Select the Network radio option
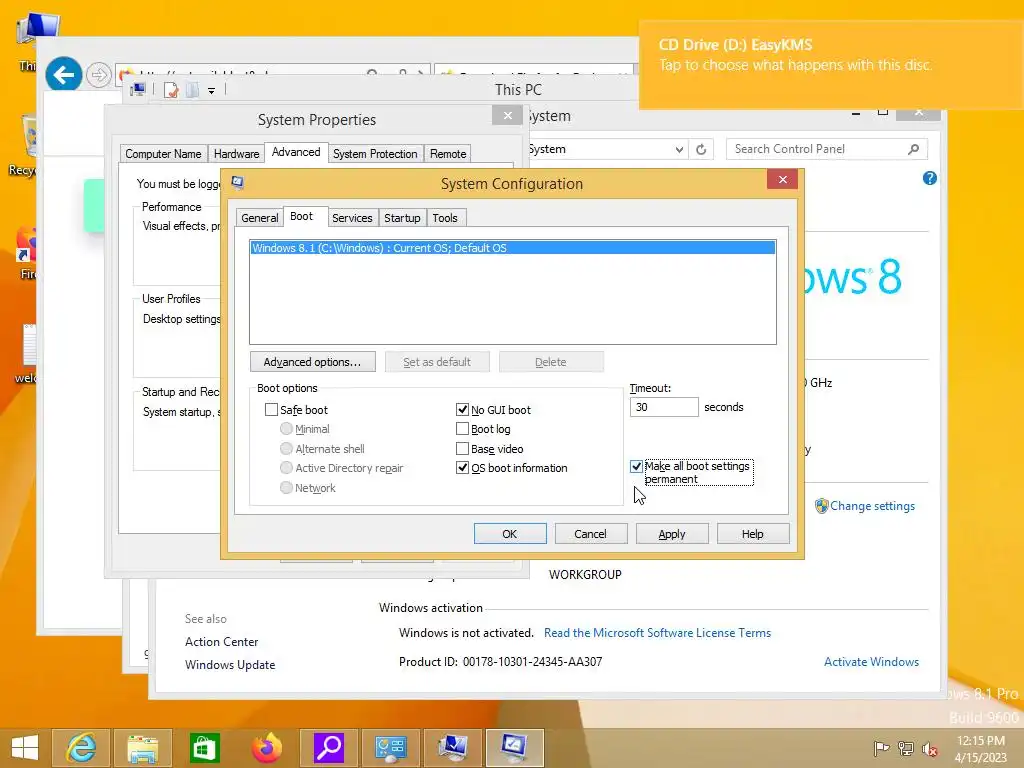This screenshot has width=1024, height=768. 286,487
